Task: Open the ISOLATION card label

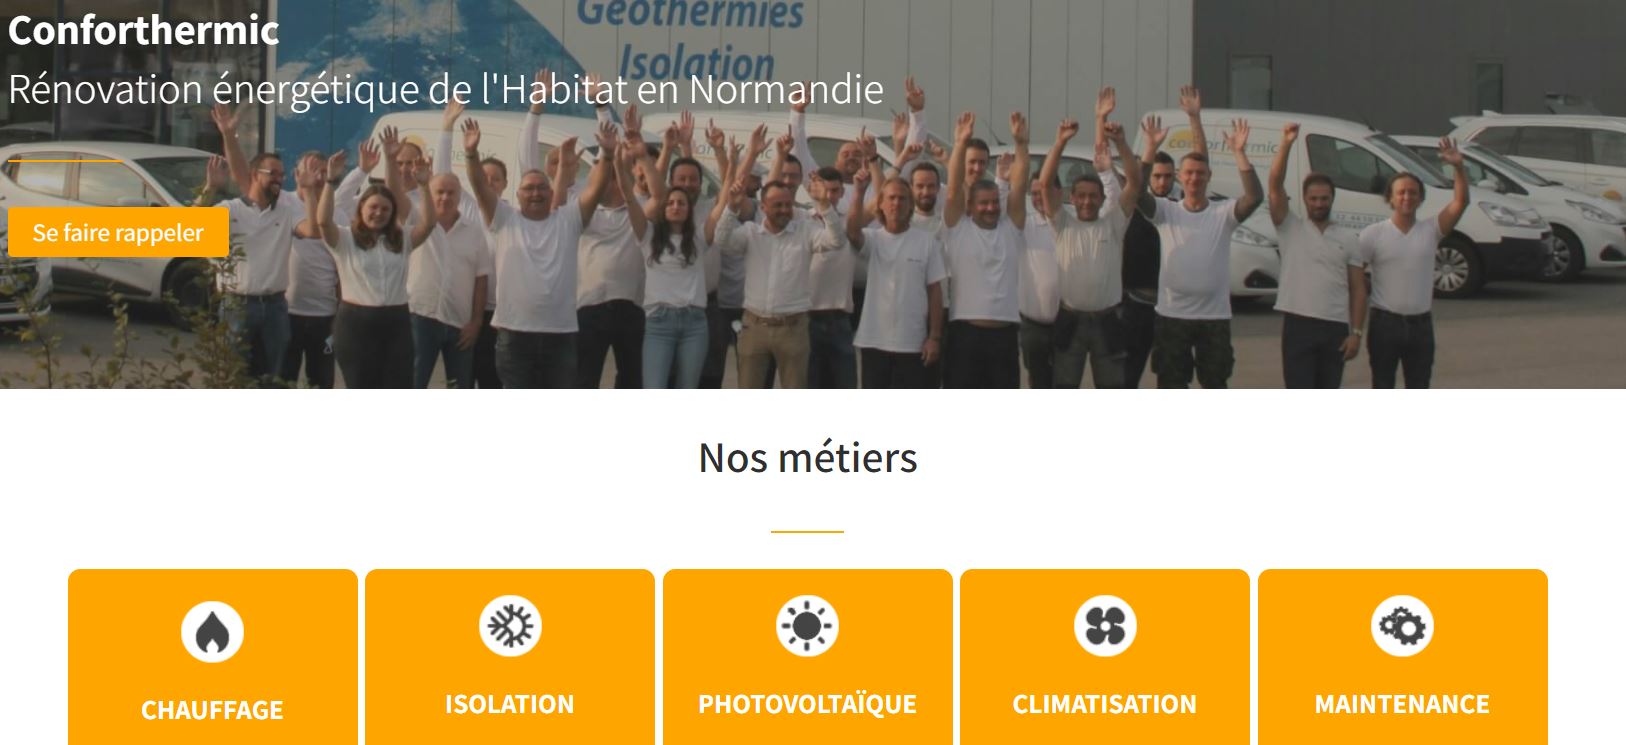Action: (x=510, y=704)
